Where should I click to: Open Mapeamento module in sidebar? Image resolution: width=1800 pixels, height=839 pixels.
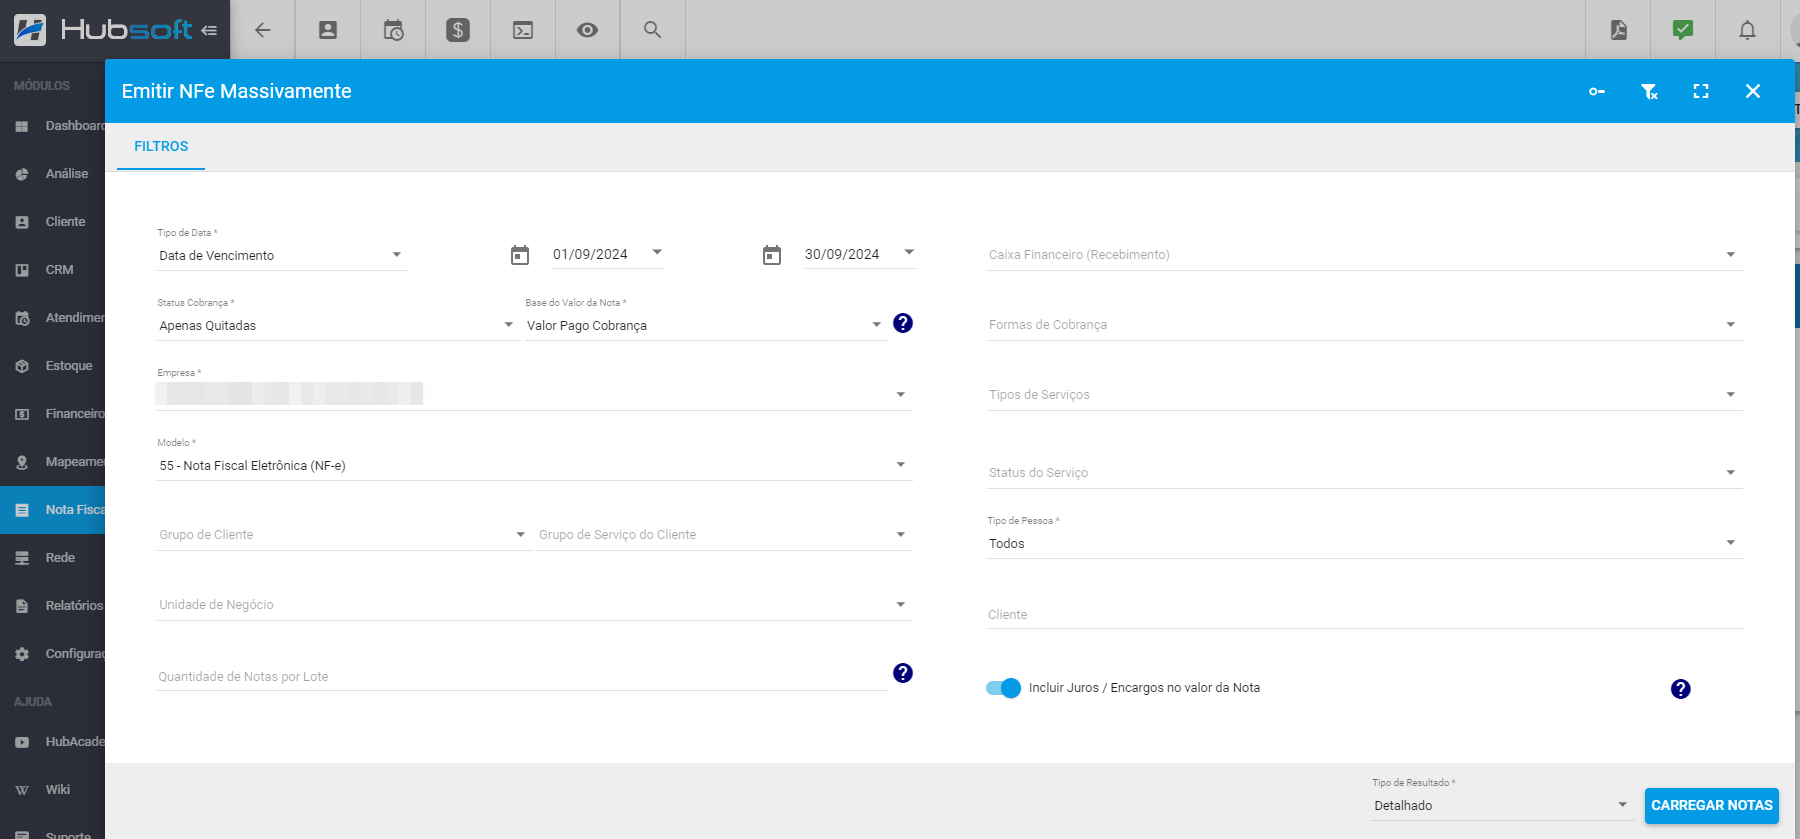(52, 462)
